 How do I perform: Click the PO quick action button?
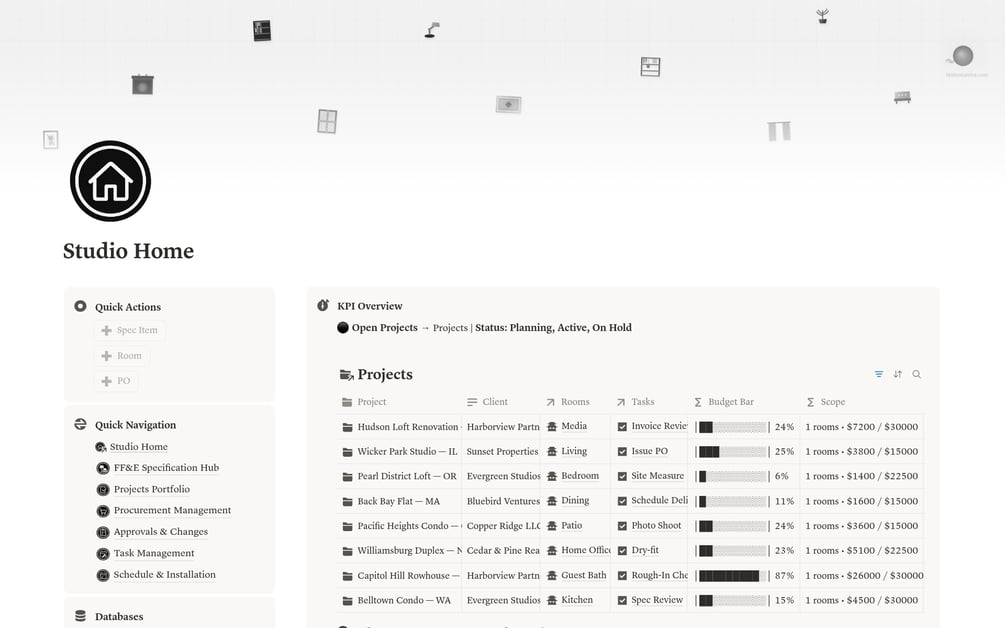(x=116, y=381)
